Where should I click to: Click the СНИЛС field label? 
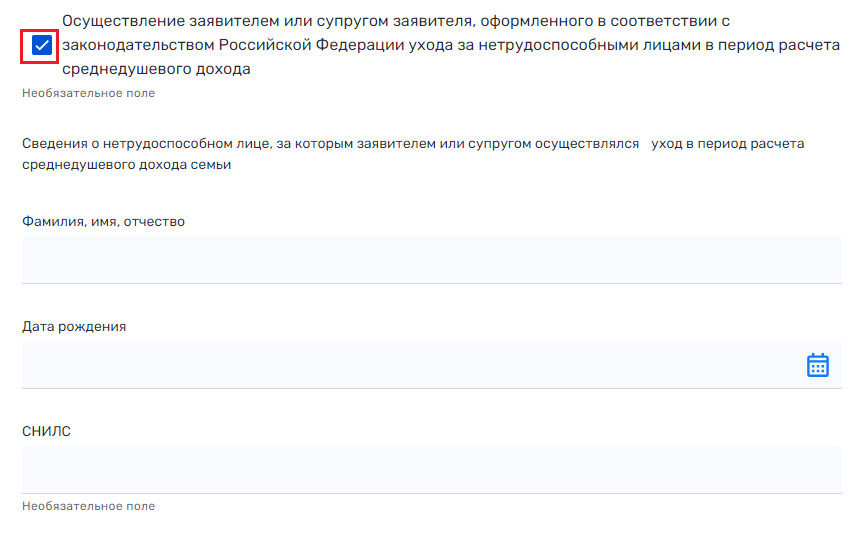(x=46, y=431)
